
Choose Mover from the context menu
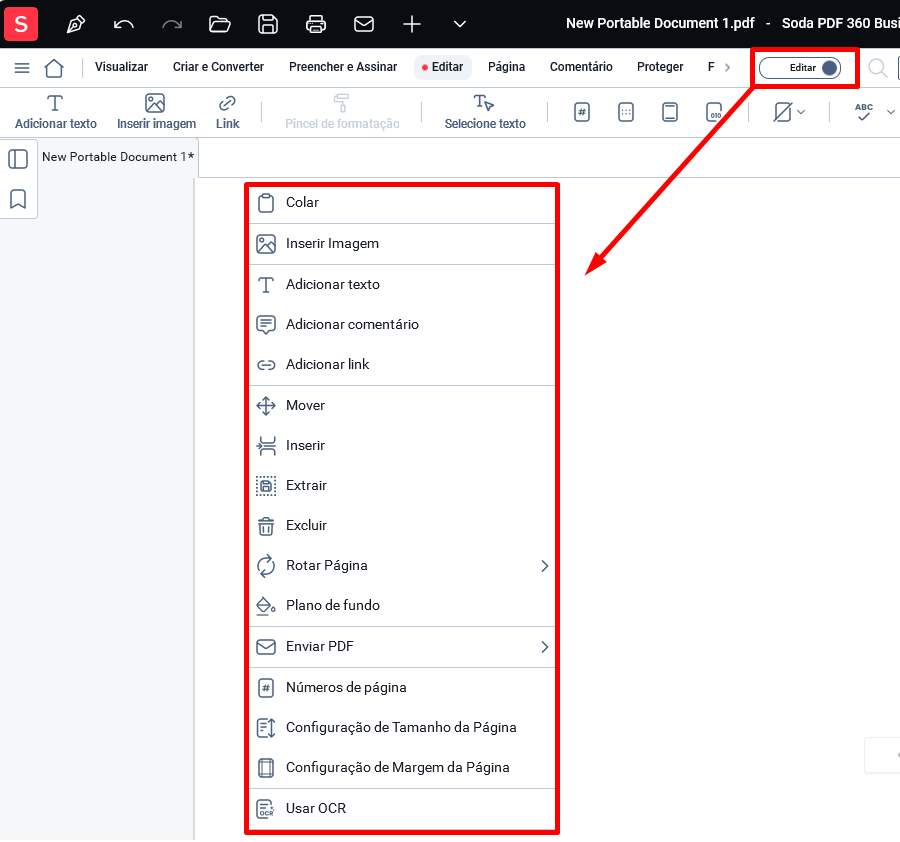click(402, 406)
